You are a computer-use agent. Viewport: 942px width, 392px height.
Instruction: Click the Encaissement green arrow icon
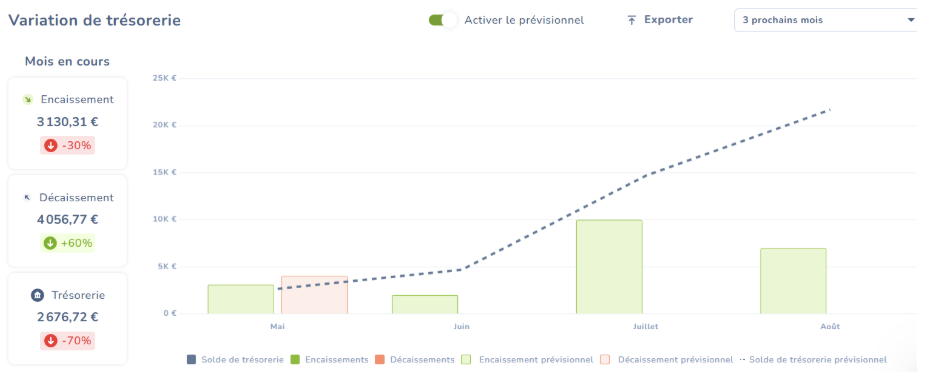pos(27,100)
